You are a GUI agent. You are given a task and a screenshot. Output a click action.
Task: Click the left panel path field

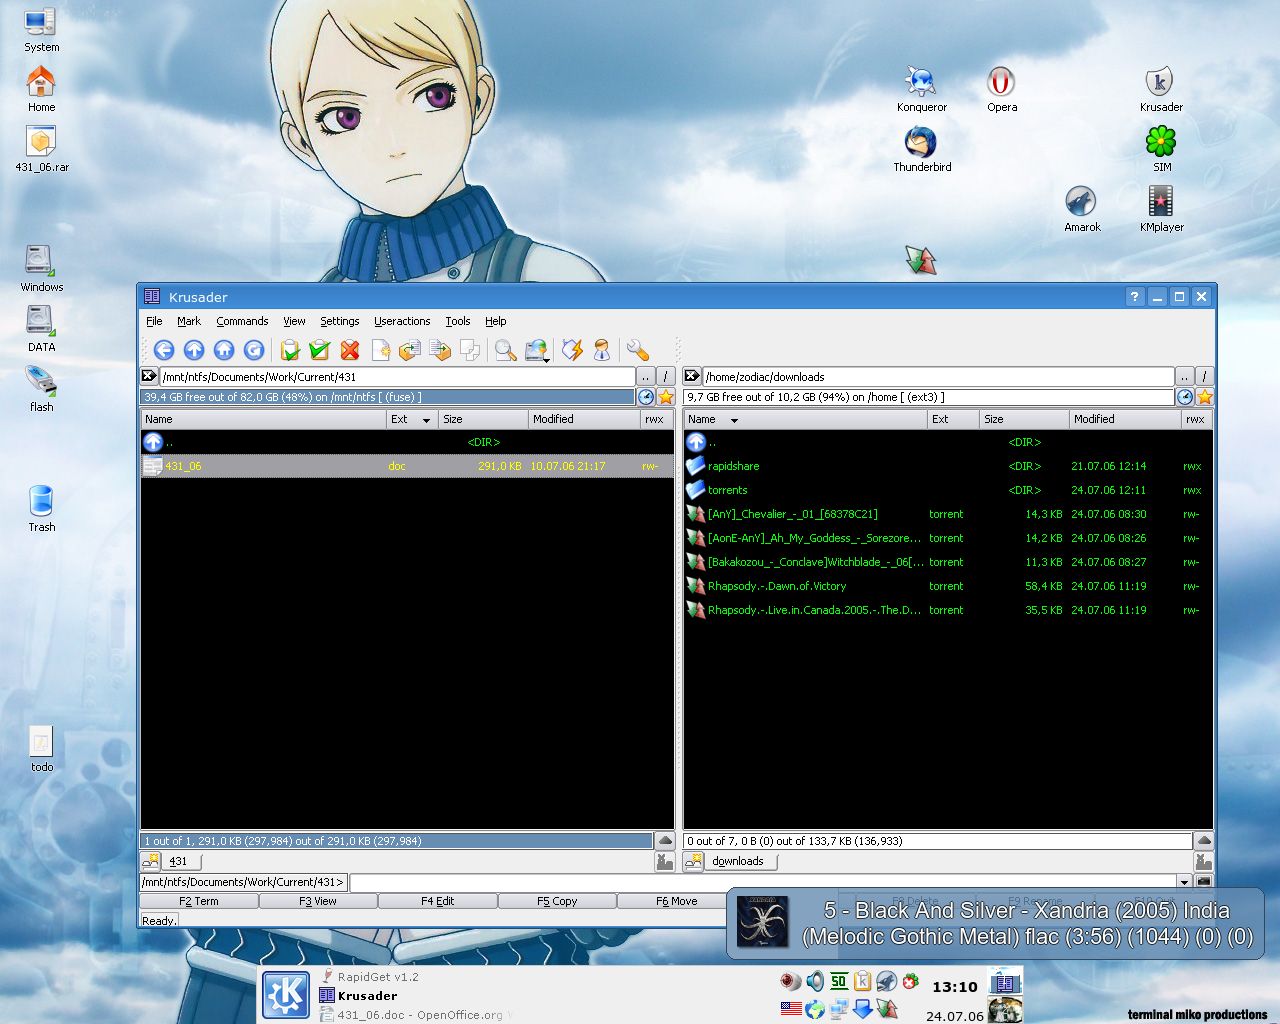(x=397, y=377)
